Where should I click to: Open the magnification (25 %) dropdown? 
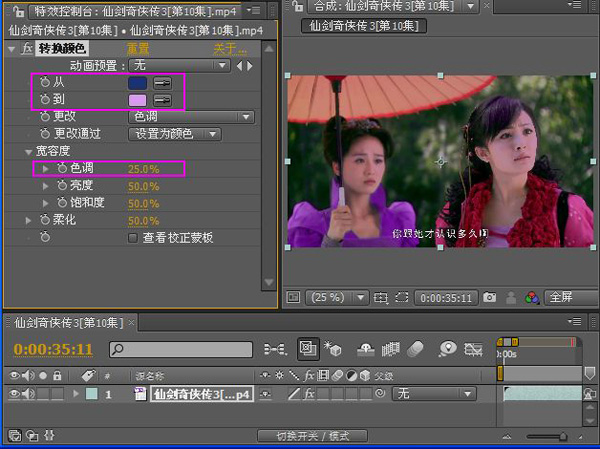tap(337, 297)
